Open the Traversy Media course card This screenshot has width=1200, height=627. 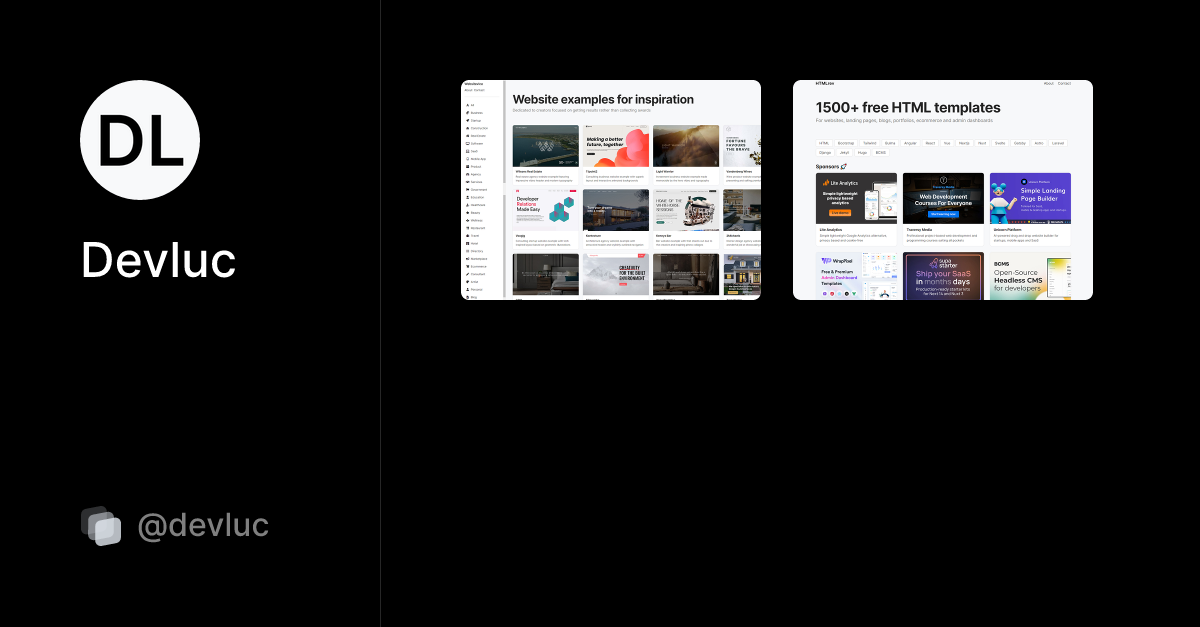point(943,198)
